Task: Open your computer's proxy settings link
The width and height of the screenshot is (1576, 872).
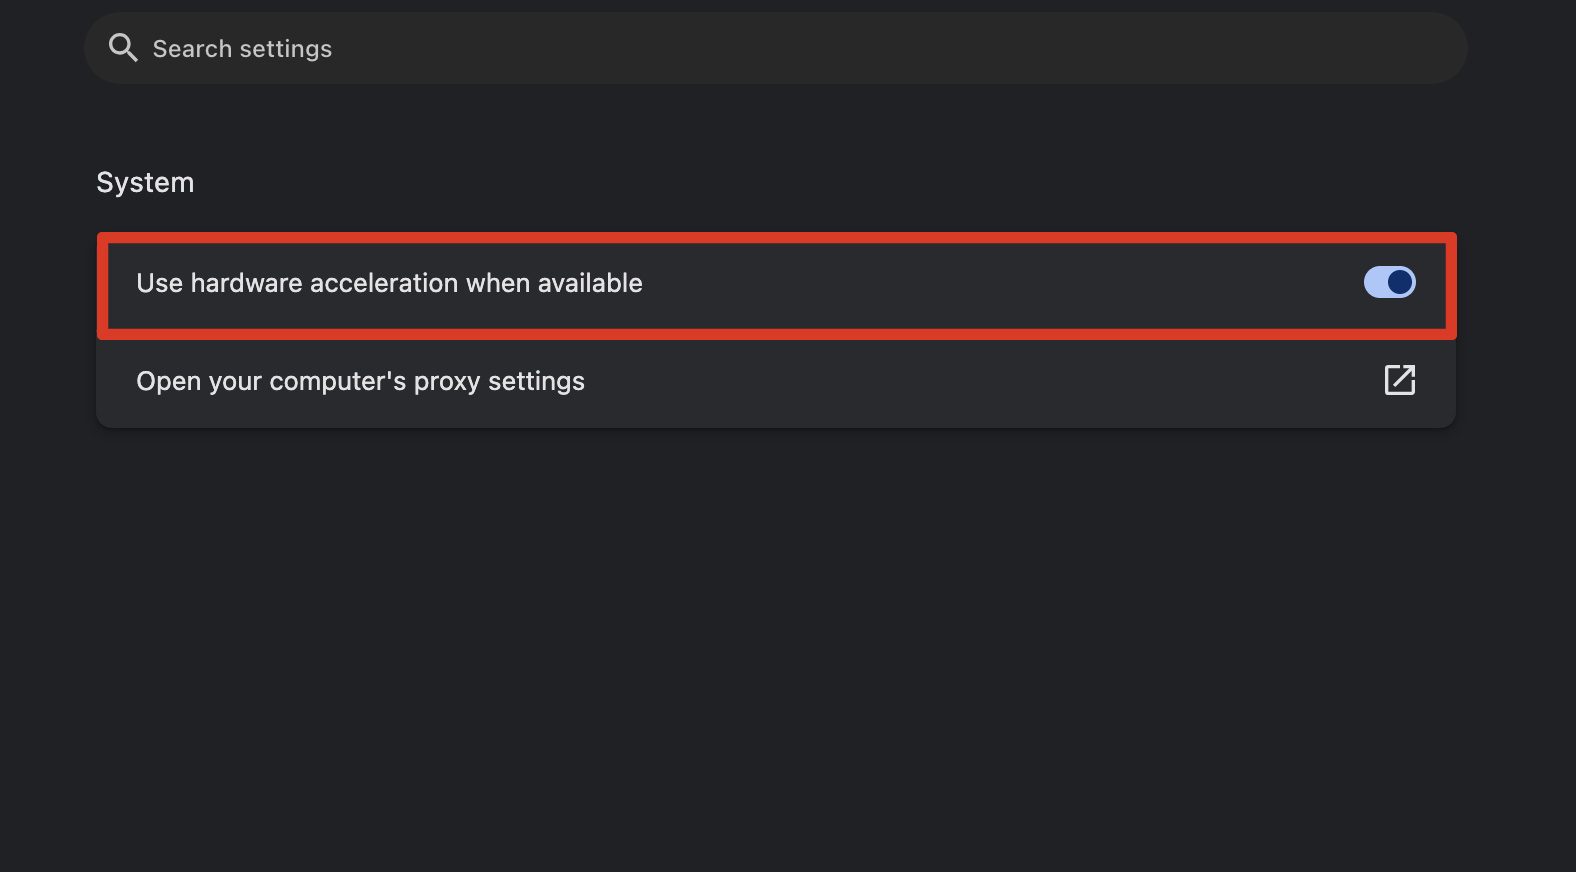Action: tap(360, 381)
